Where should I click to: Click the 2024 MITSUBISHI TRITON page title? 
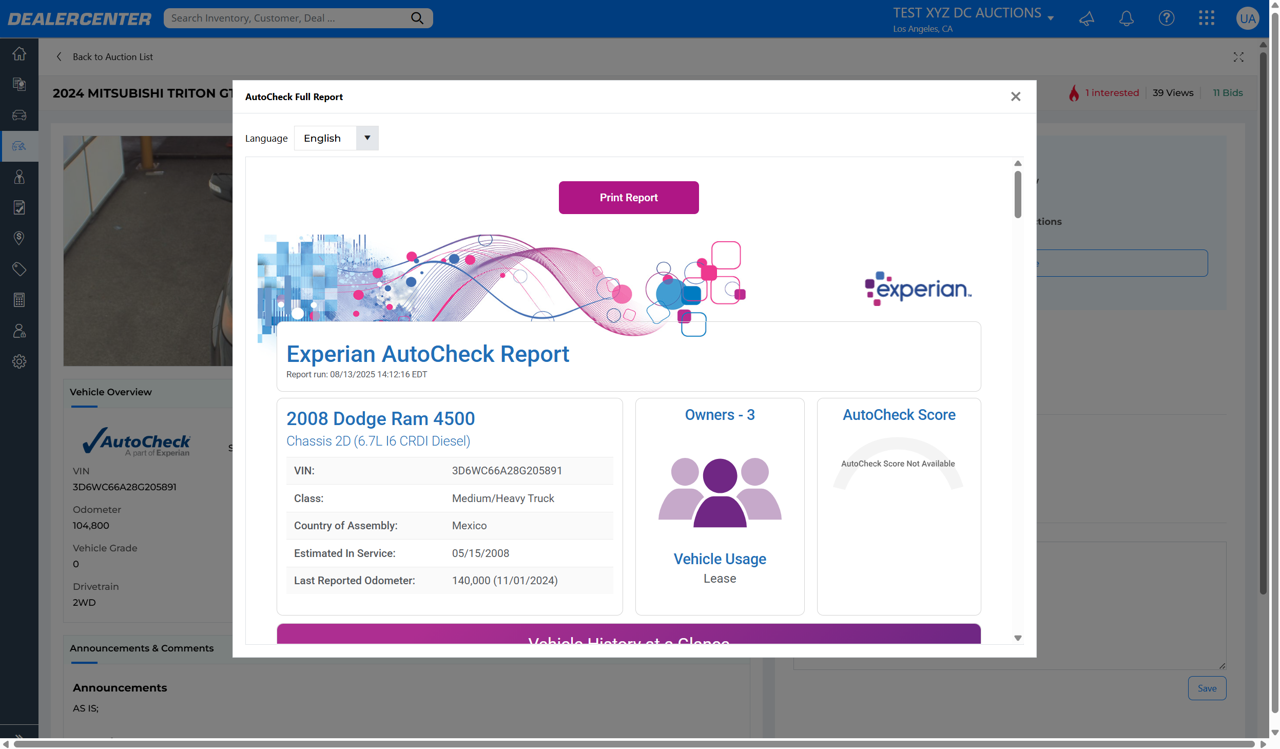[x=142, y=93]
